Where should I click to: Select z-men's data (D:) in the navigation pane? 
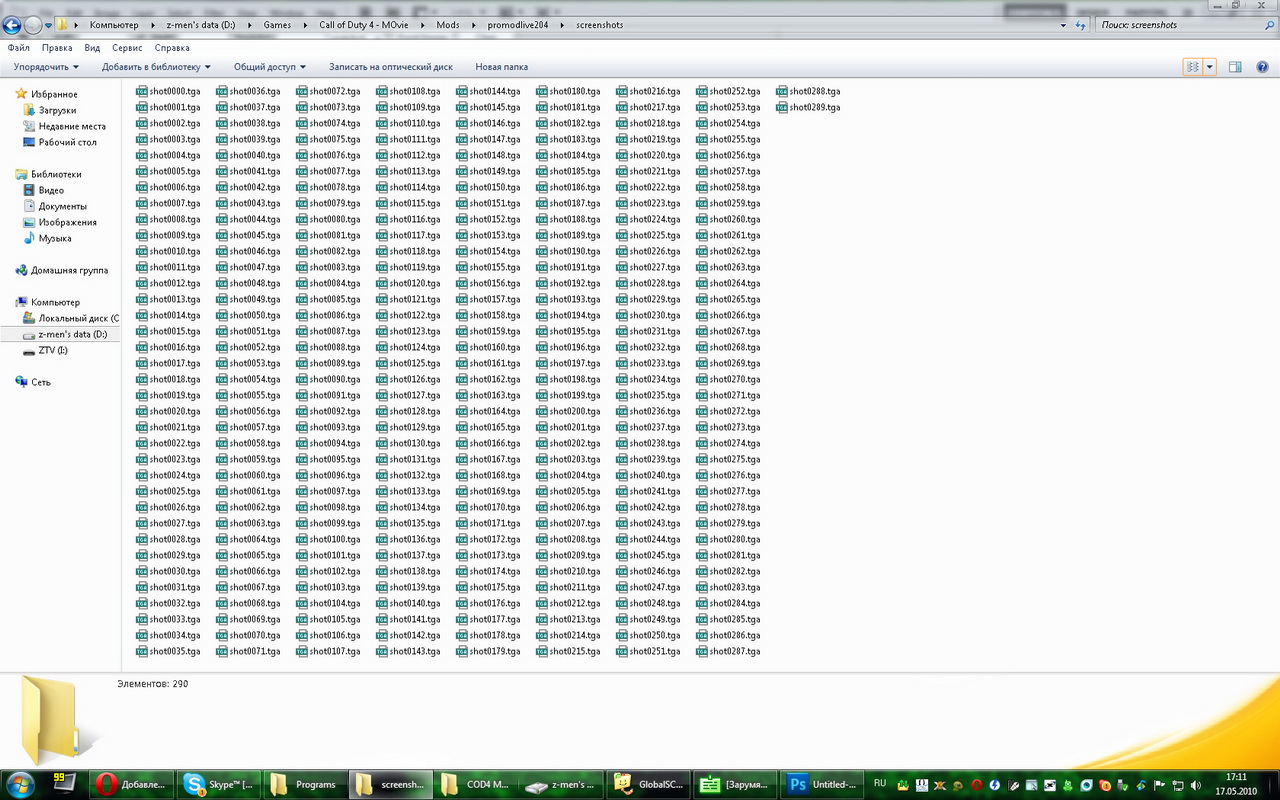point(72,334)
